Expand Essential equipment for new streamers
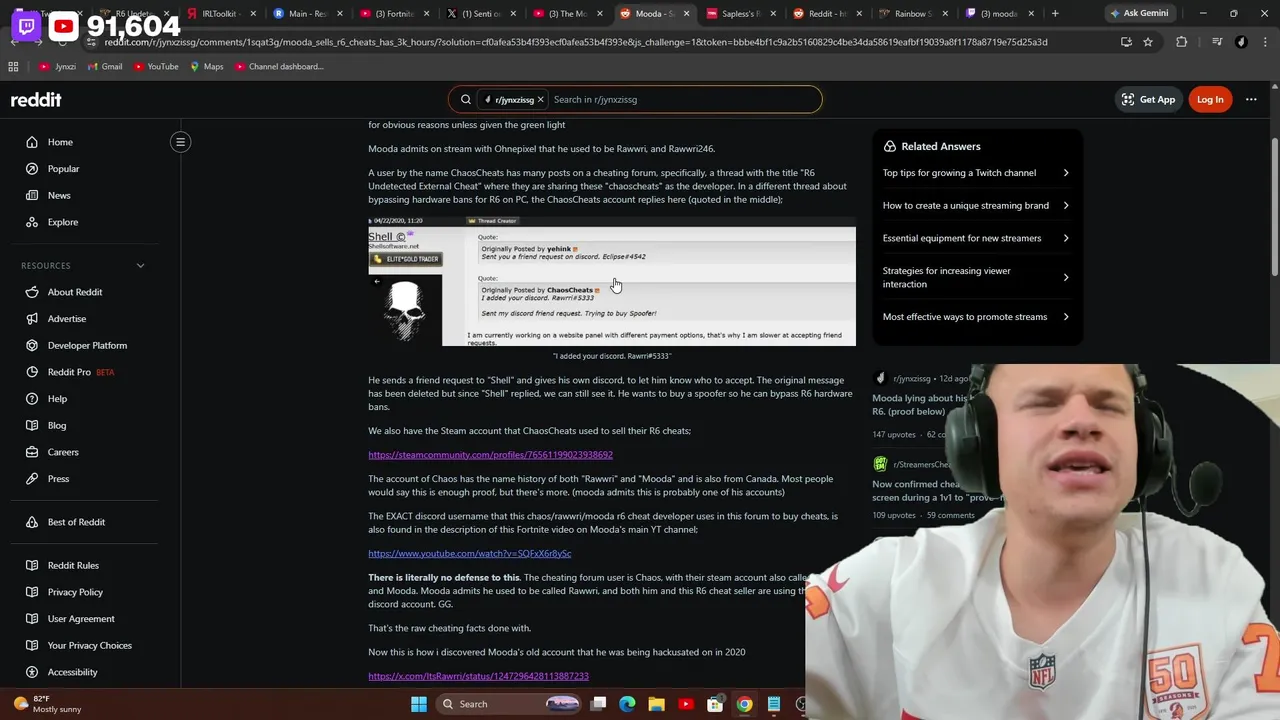Viewport: 1280px width, 720px height. pyautogui.click(x=976, y=238)
